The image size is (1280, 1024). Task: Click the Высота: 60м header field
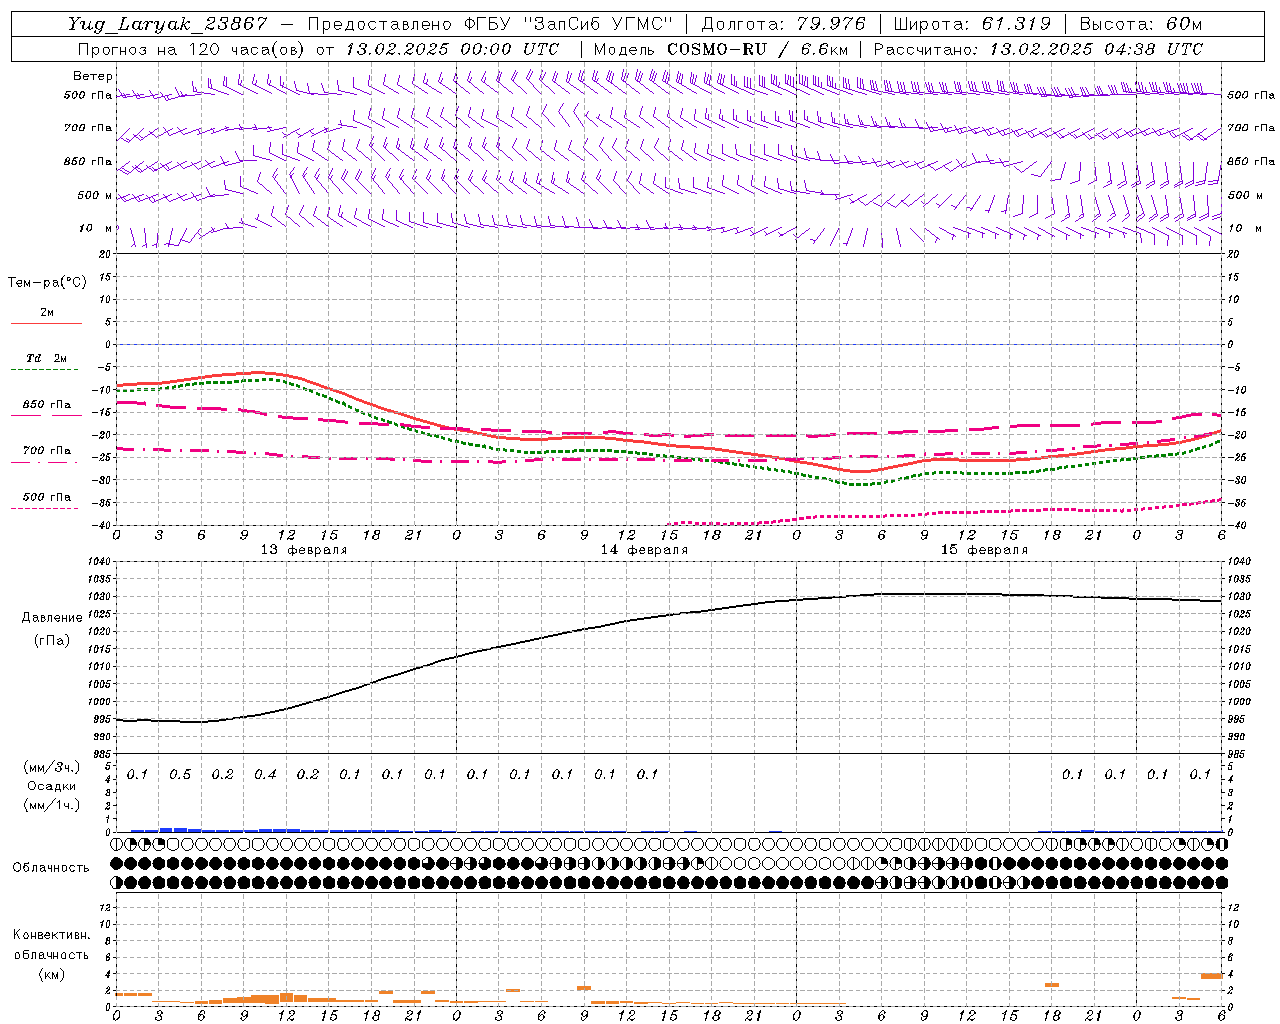point(1141,24)
